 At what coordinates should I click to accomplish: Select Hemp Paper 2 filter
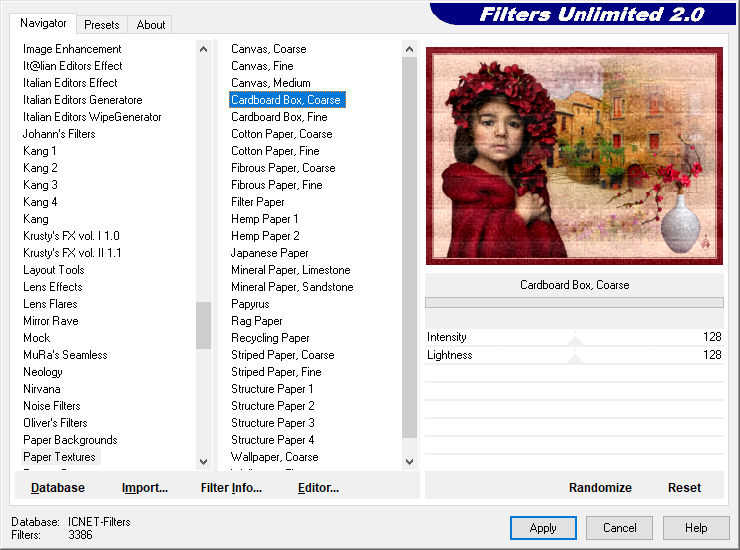(x=265, y=236)
